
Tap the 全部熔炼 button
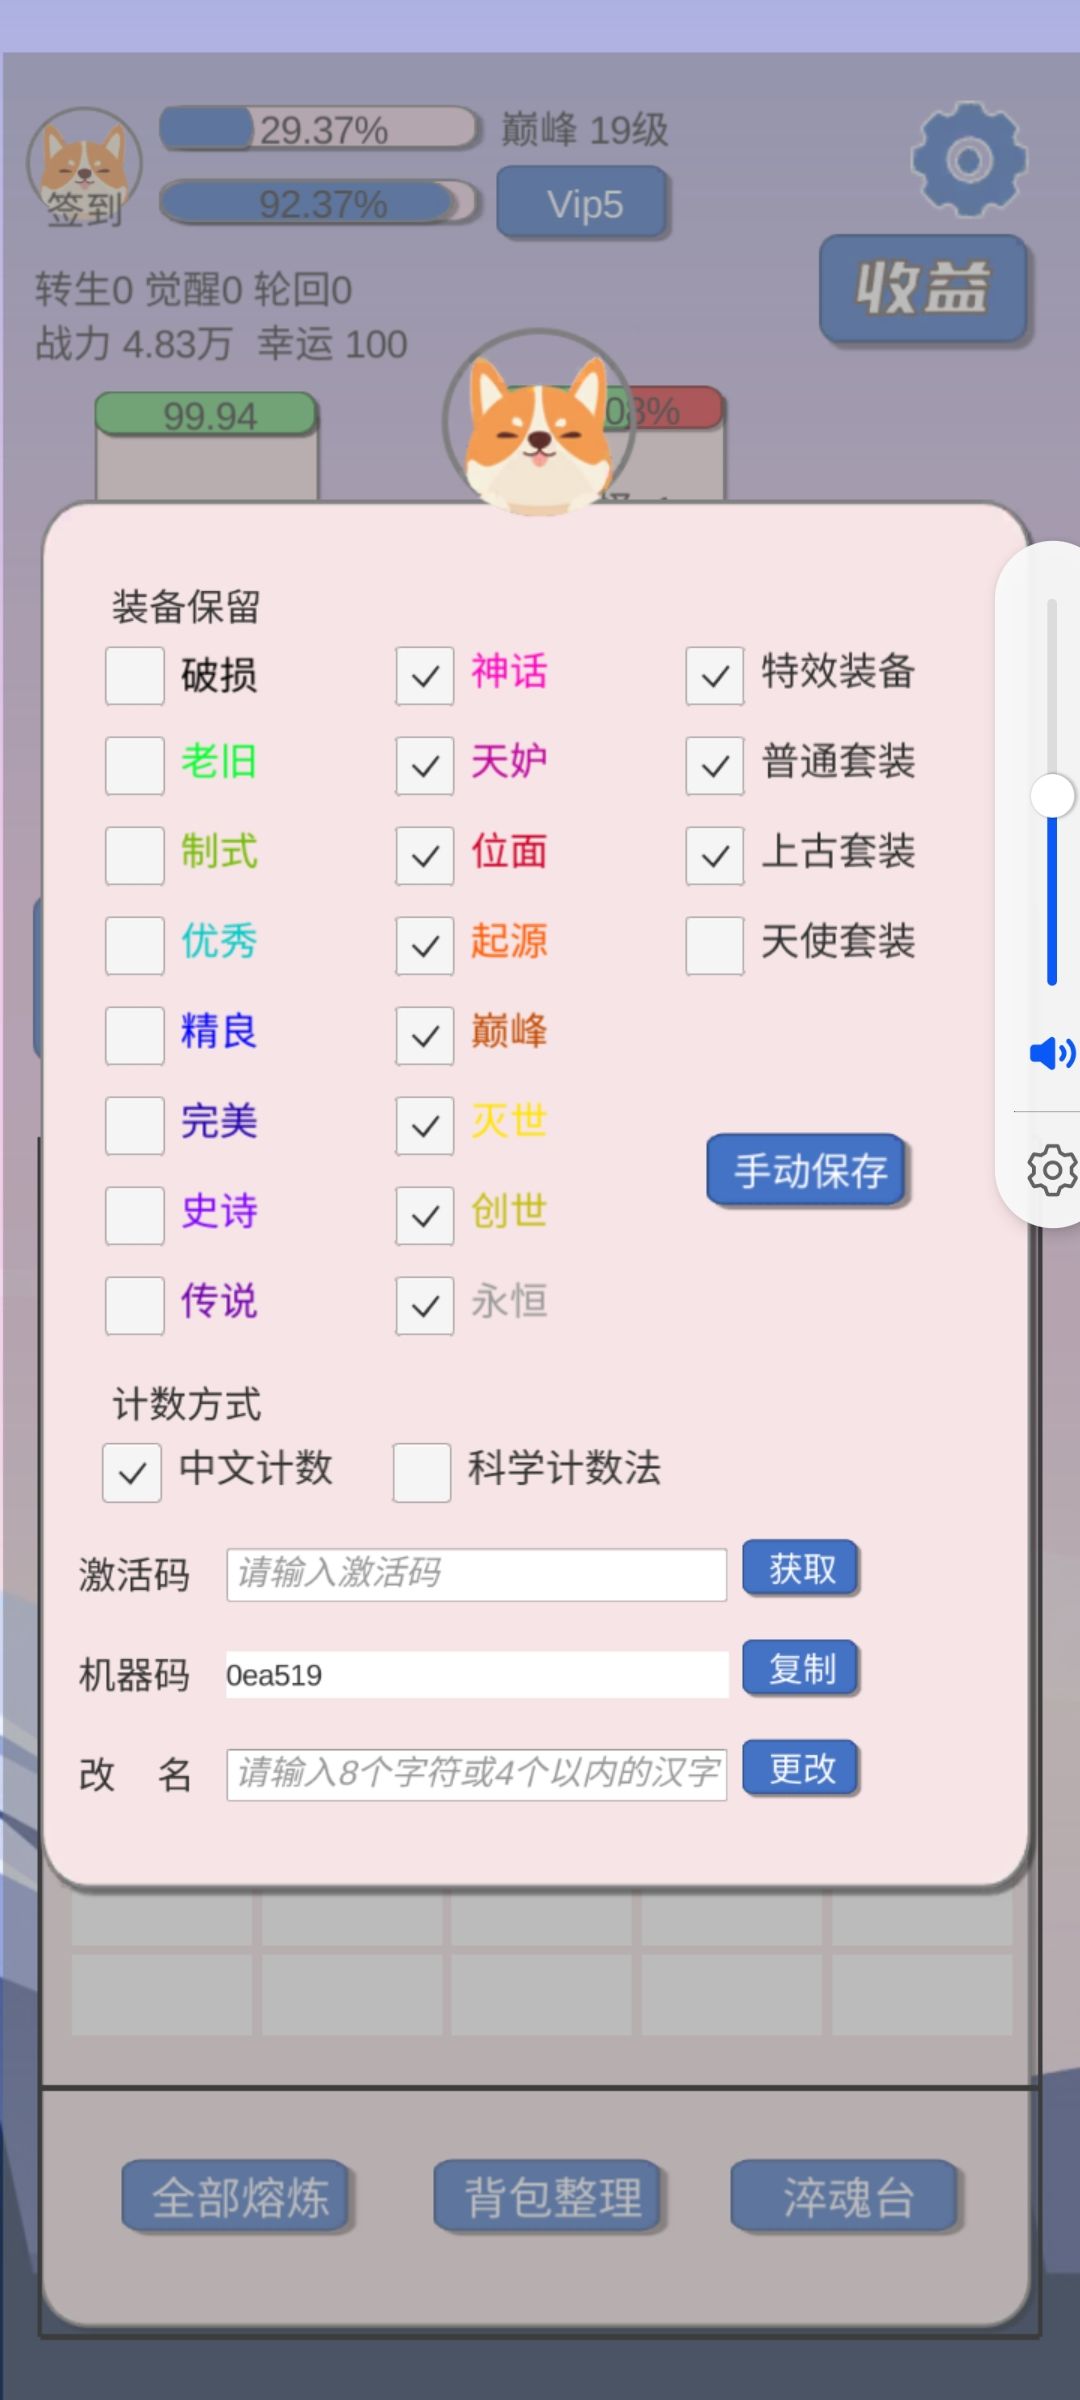pos(238,2196)
